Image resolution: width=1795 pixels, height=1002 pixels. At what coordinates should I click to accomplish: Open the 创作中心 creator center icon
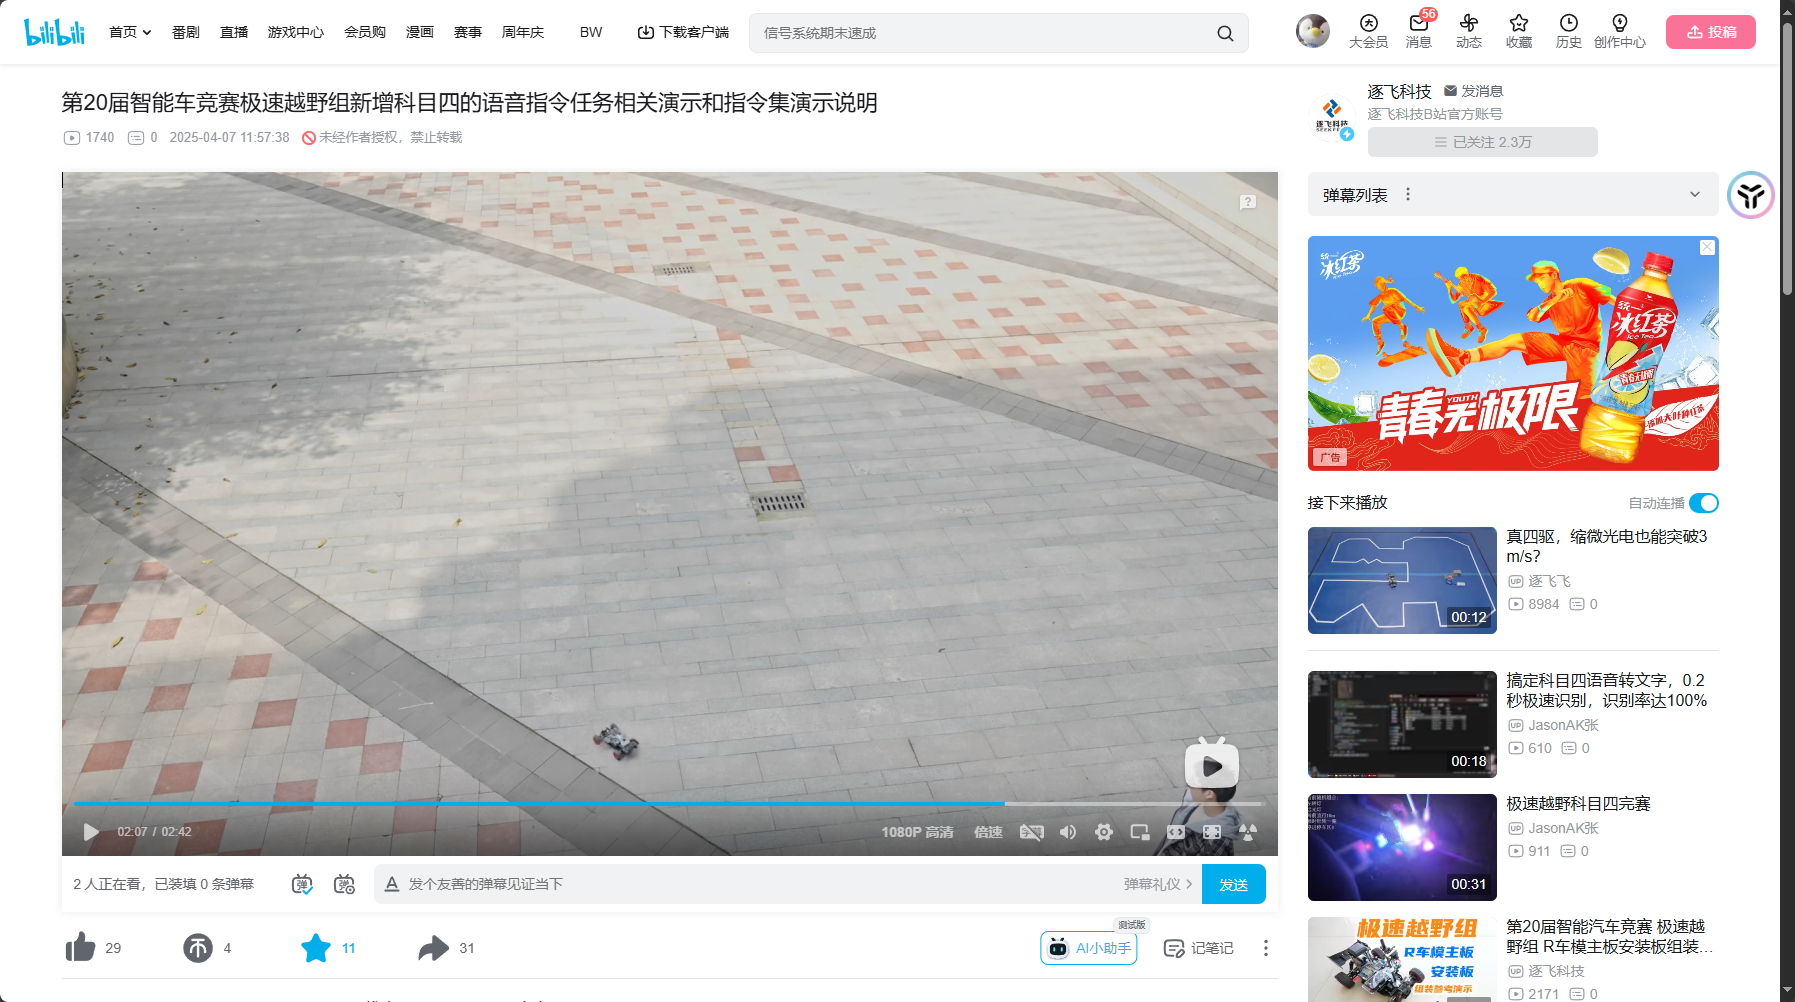pos(1619,31)
